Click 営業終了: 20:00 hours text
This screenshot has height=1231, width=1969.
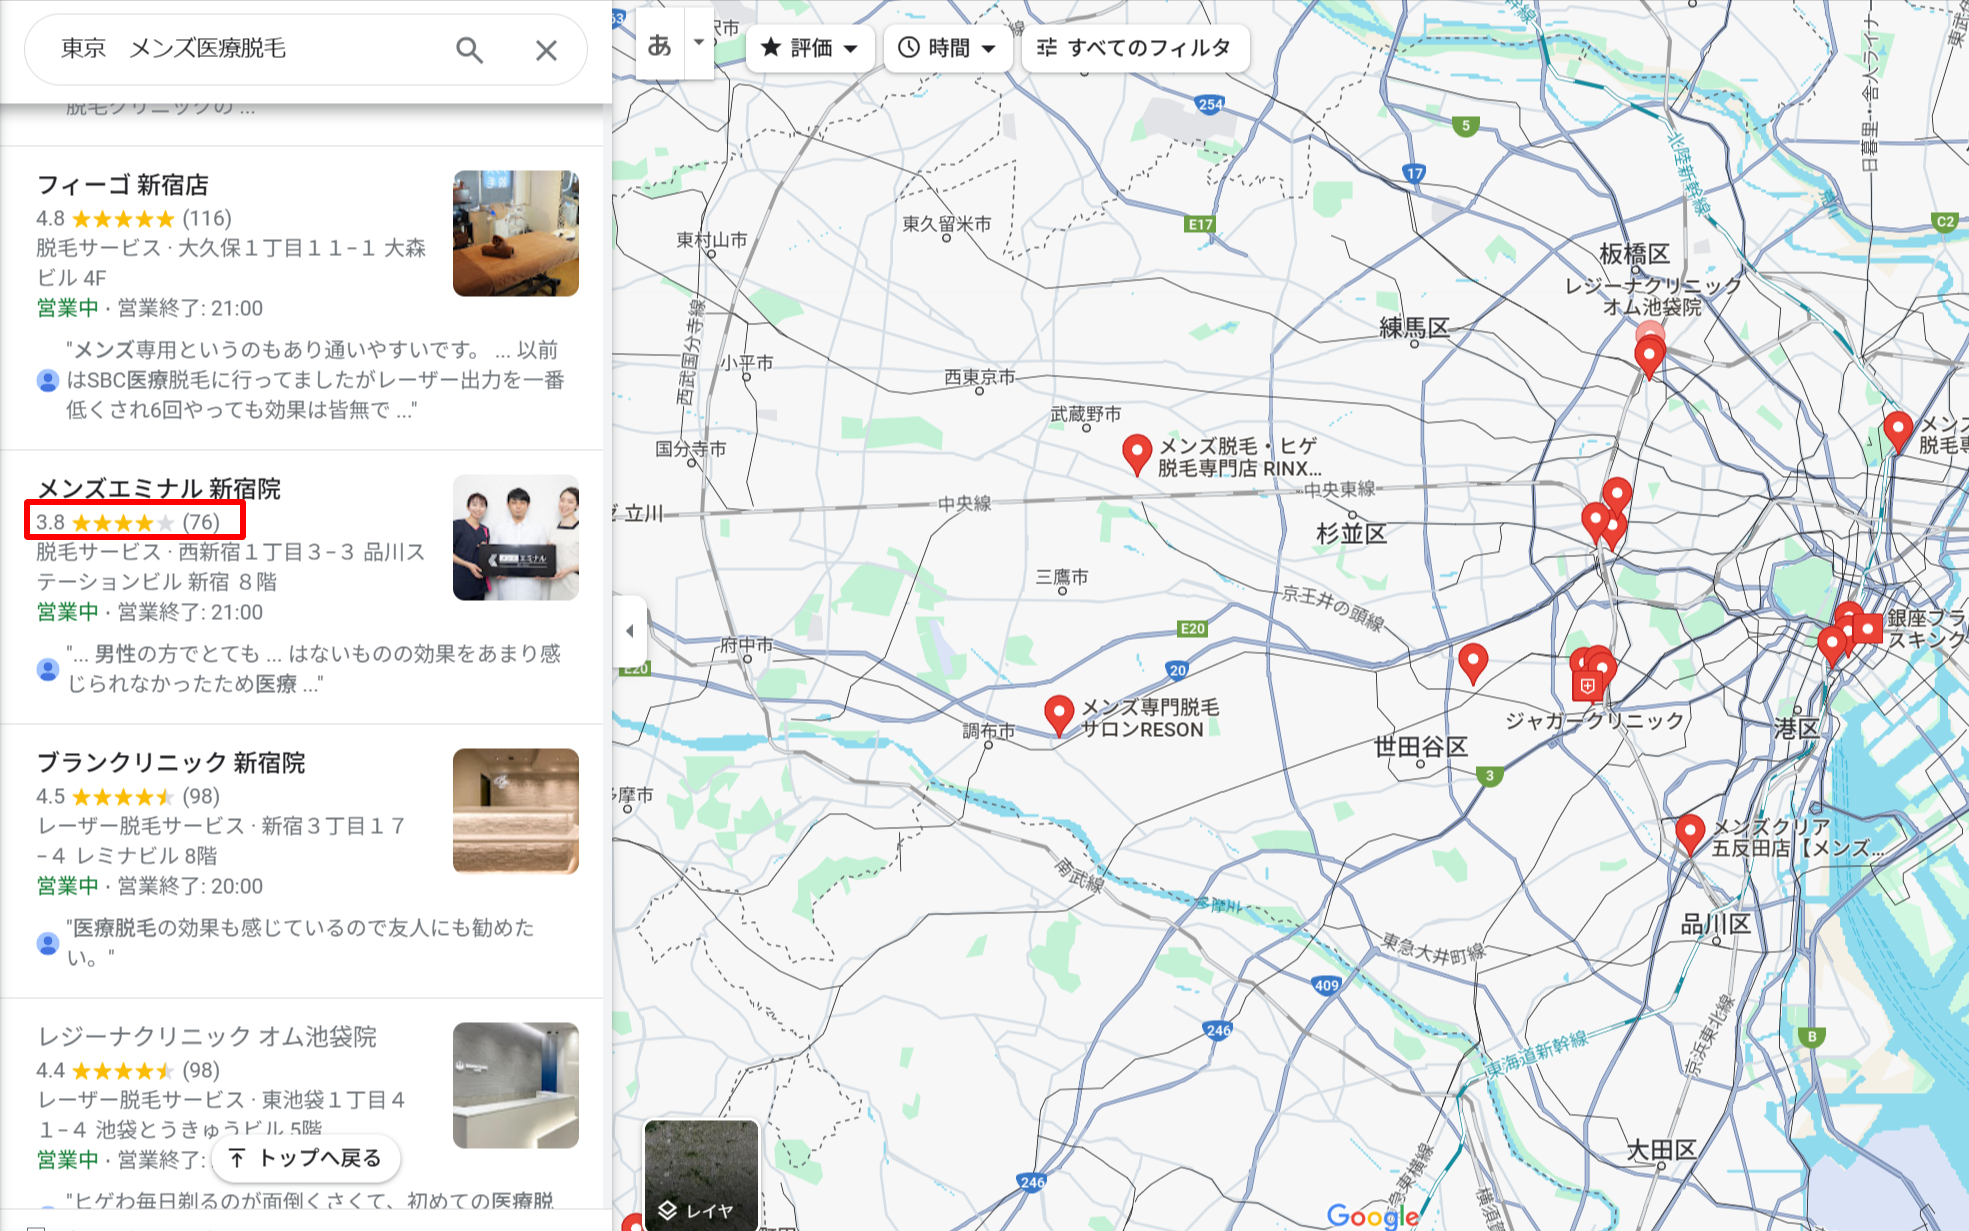tap(190, 886)
